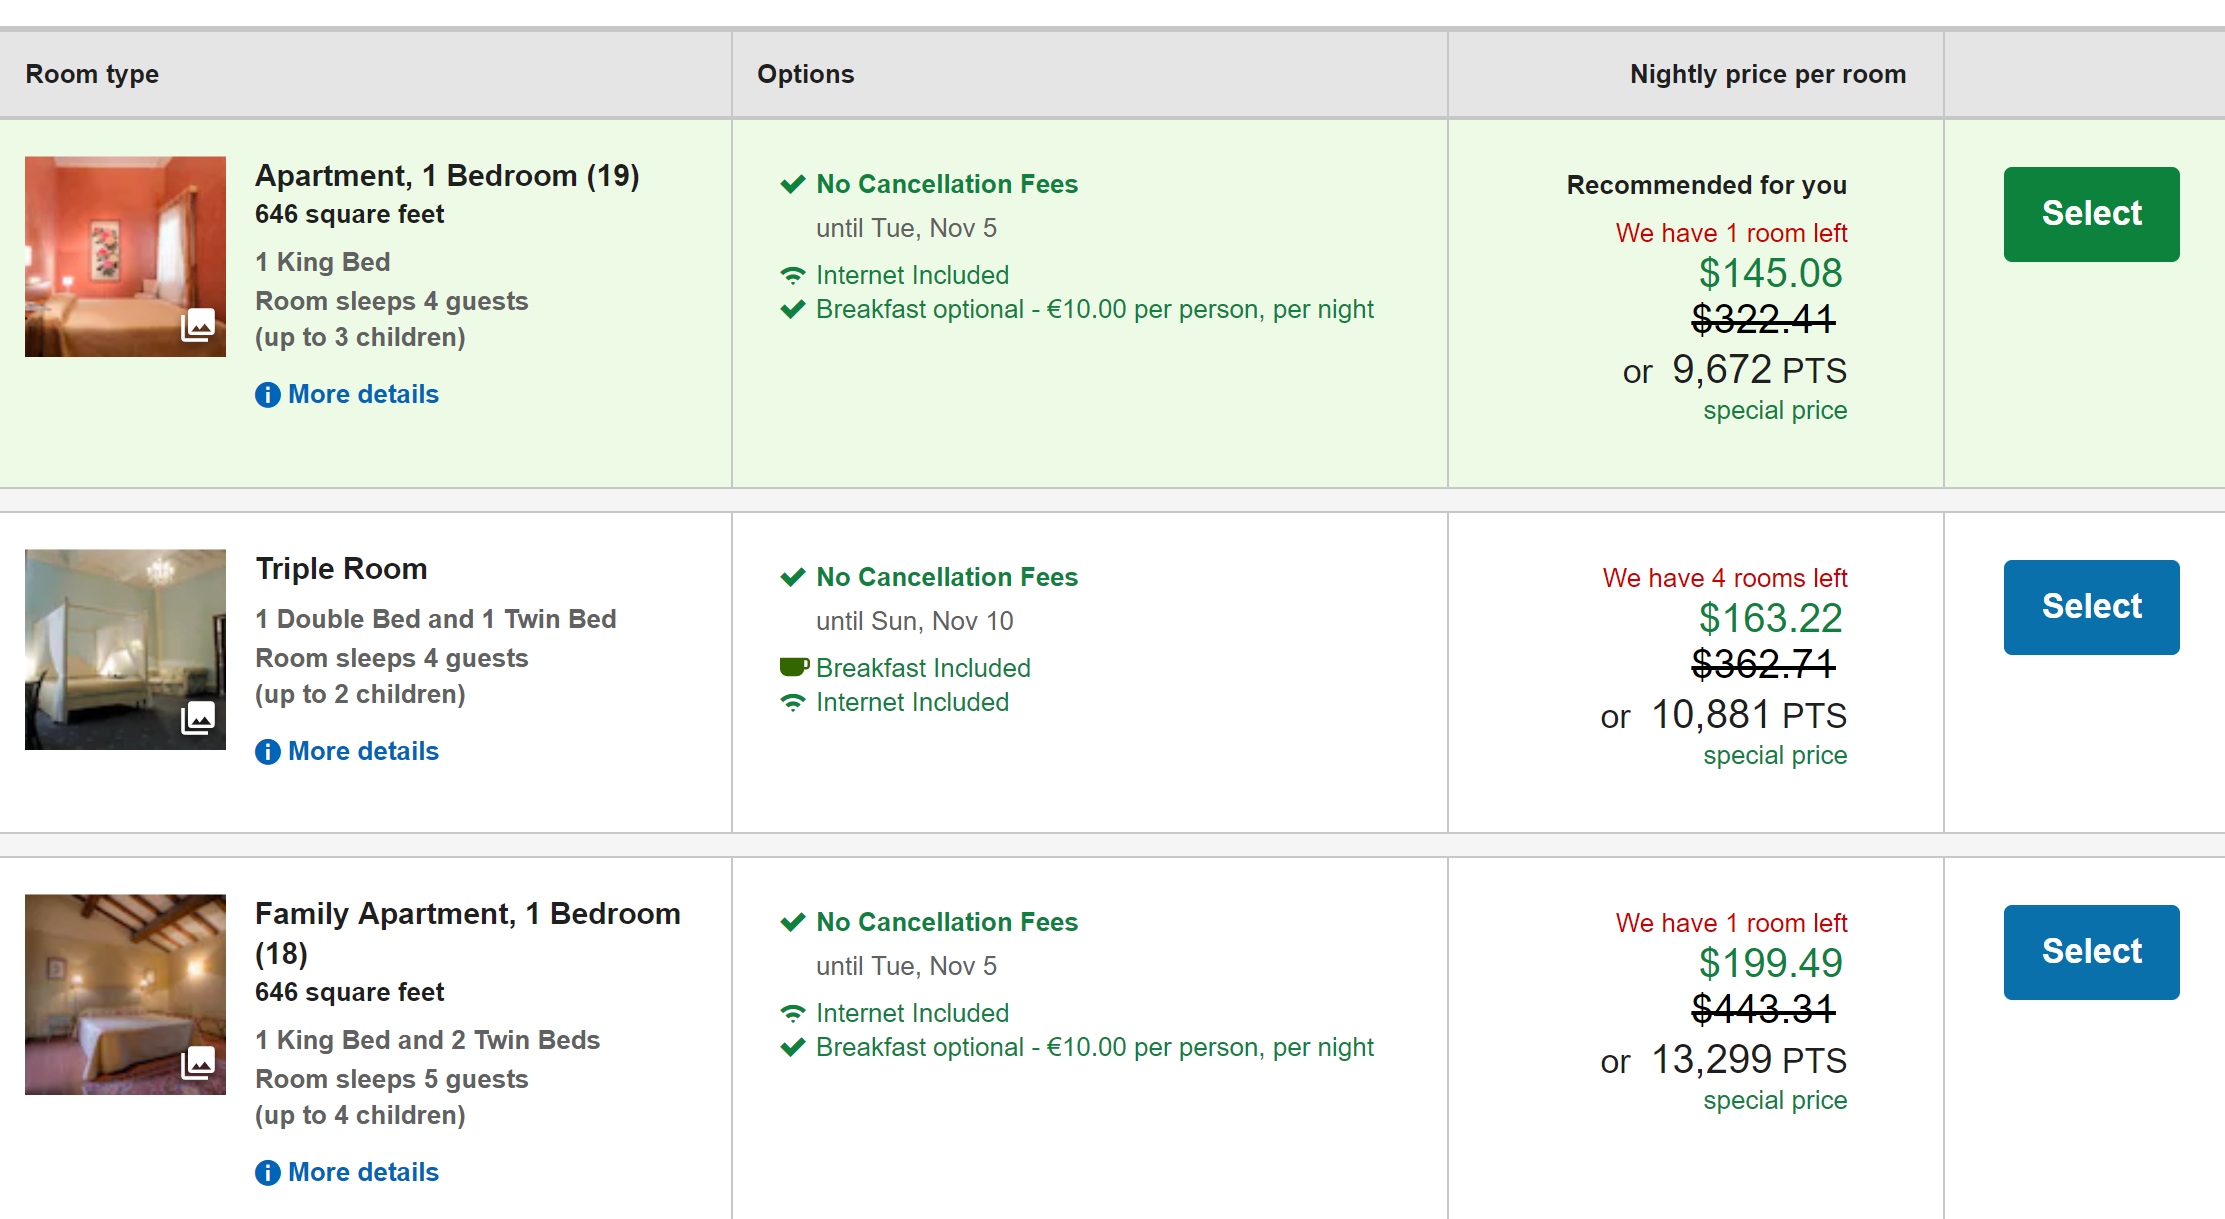The width and height of the screenshot is (2225, 1219).
Task: Click Wi-Fi icon in Apartment 1 Bedroom options
Action: click(793, 275)
